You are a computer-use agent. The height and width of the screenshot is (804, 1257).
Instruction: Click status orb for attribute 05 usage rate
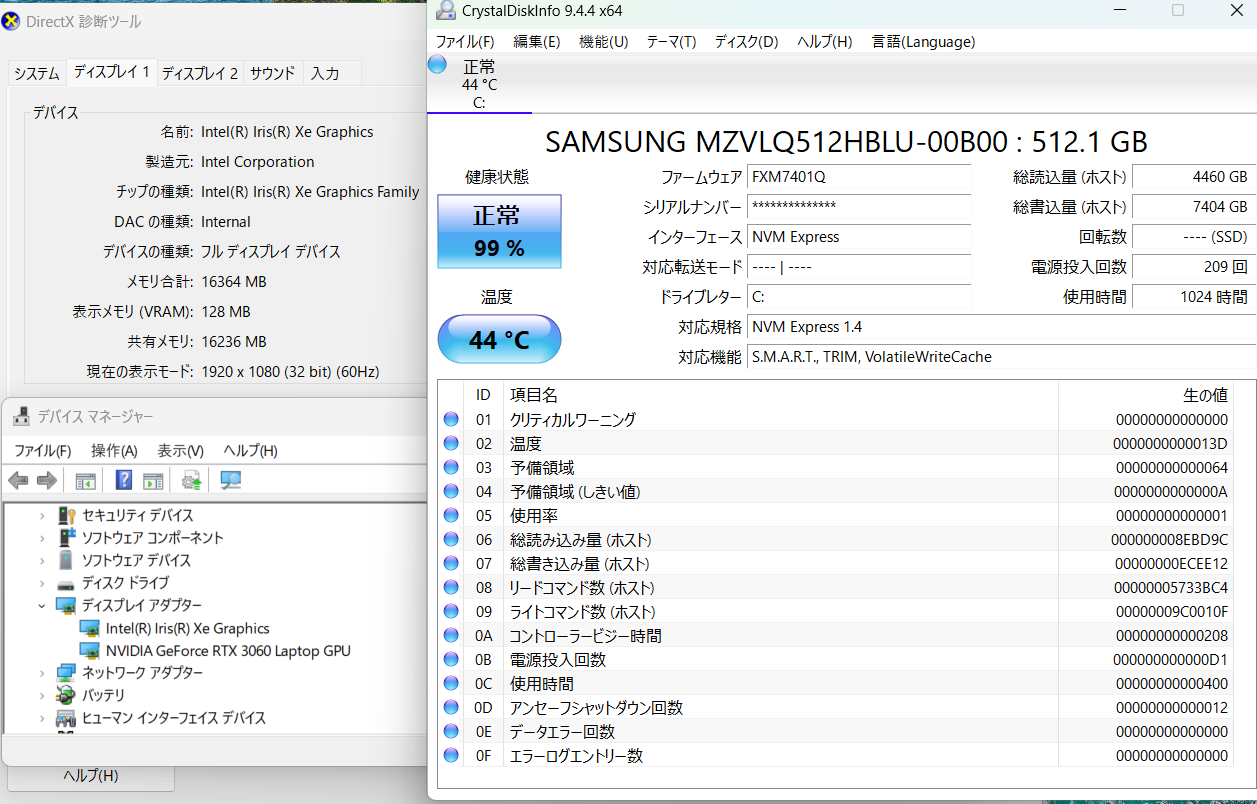click(451, 516)
